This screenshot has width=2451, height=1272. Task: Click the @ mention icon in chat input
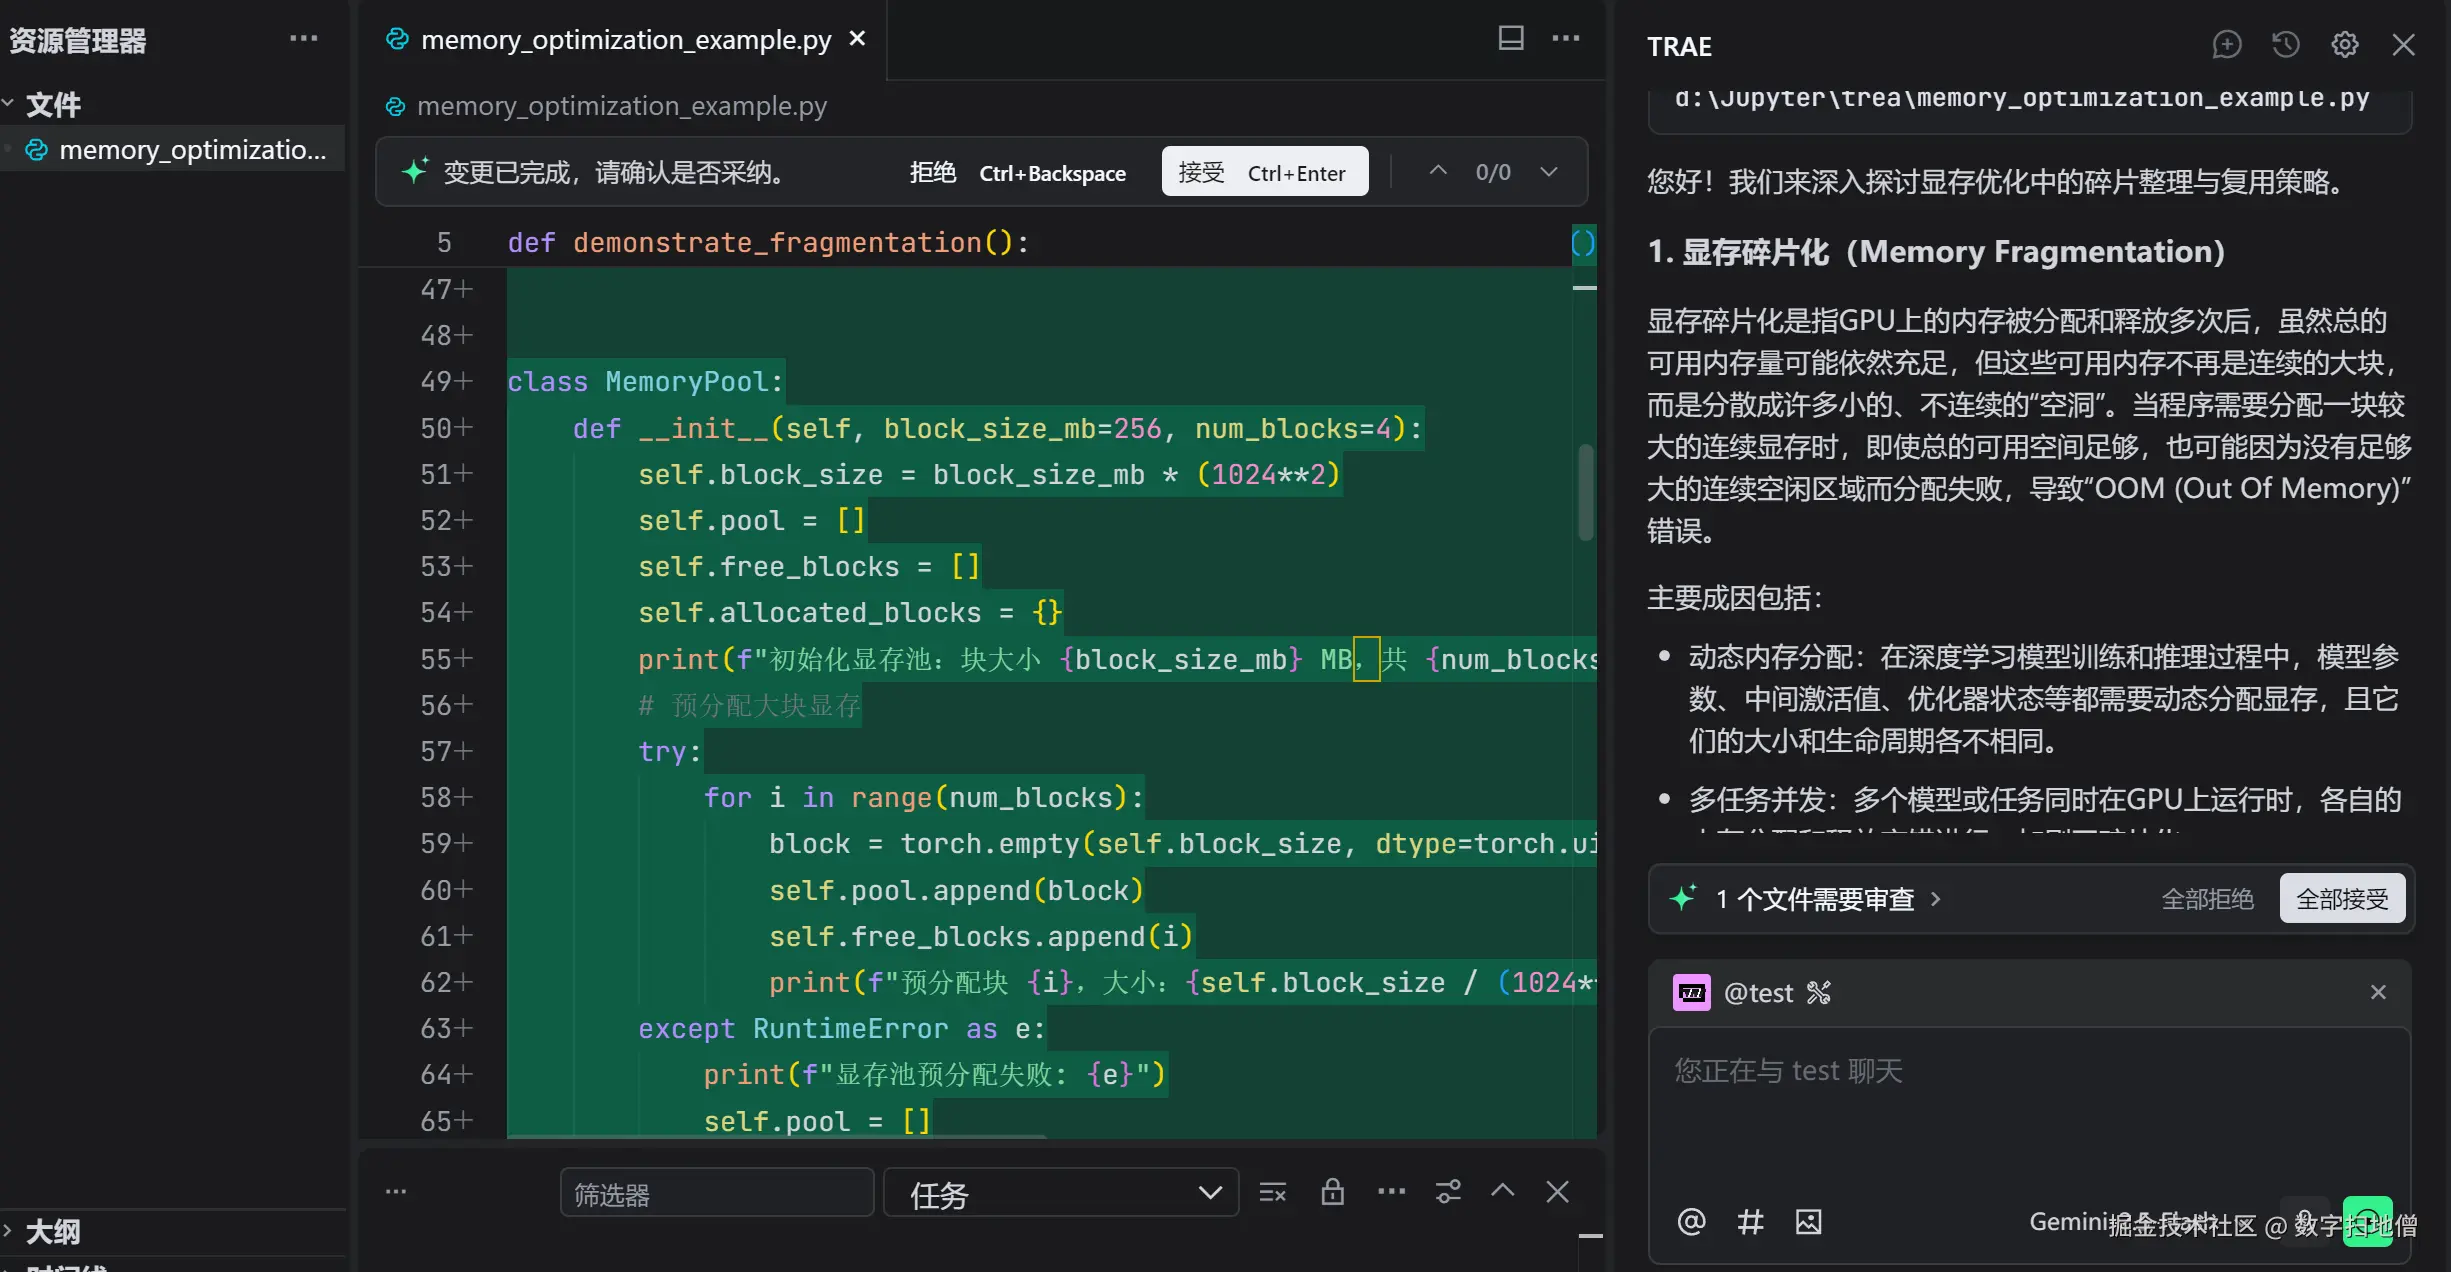click(x=1691, y=1221)
